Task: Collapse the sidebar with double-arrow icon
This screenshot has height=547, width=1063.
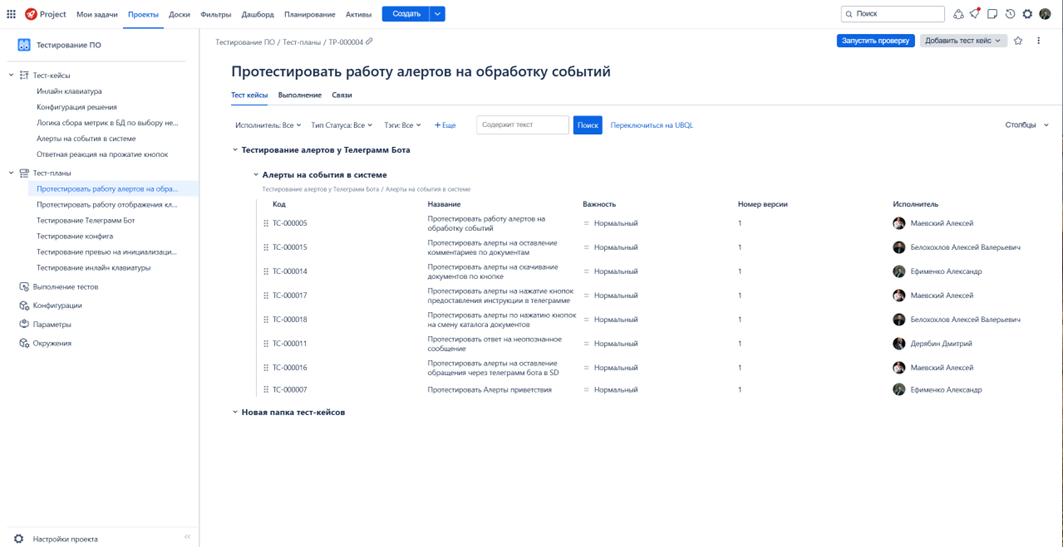Action: [187, 537]
